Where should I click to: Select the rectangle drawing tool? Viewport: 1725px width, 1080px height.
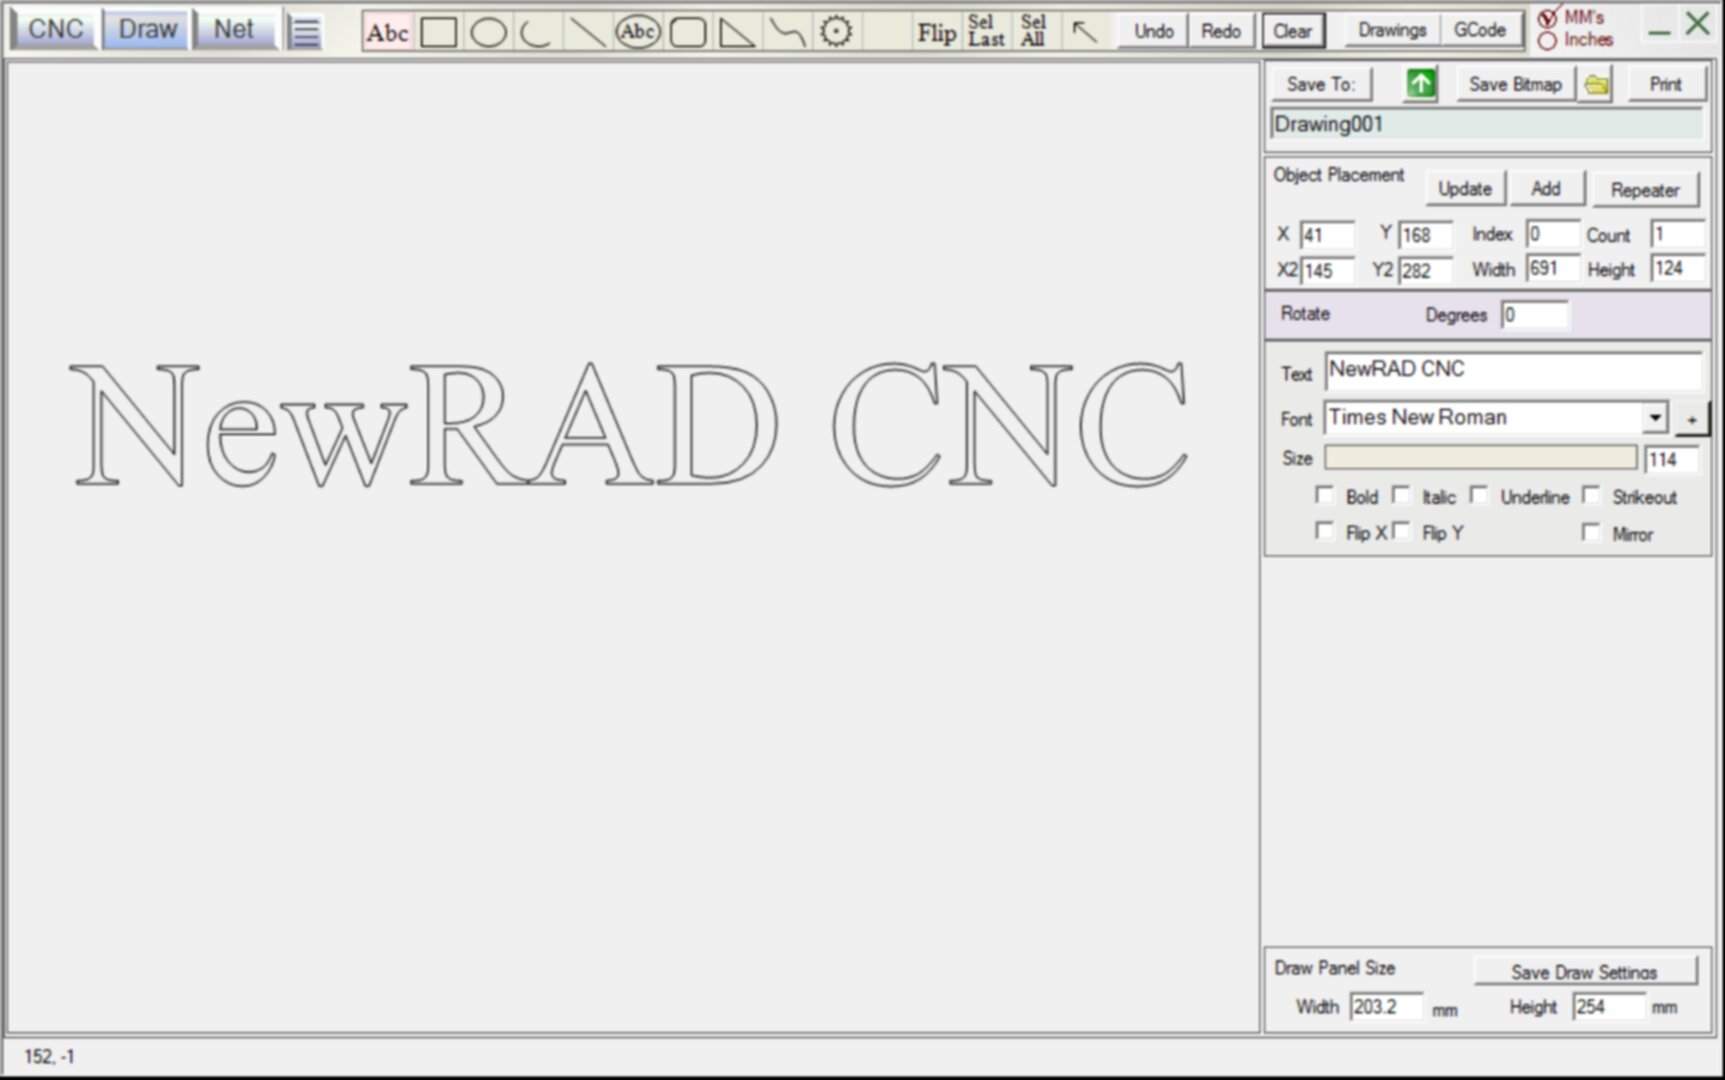tap(439, 32)
